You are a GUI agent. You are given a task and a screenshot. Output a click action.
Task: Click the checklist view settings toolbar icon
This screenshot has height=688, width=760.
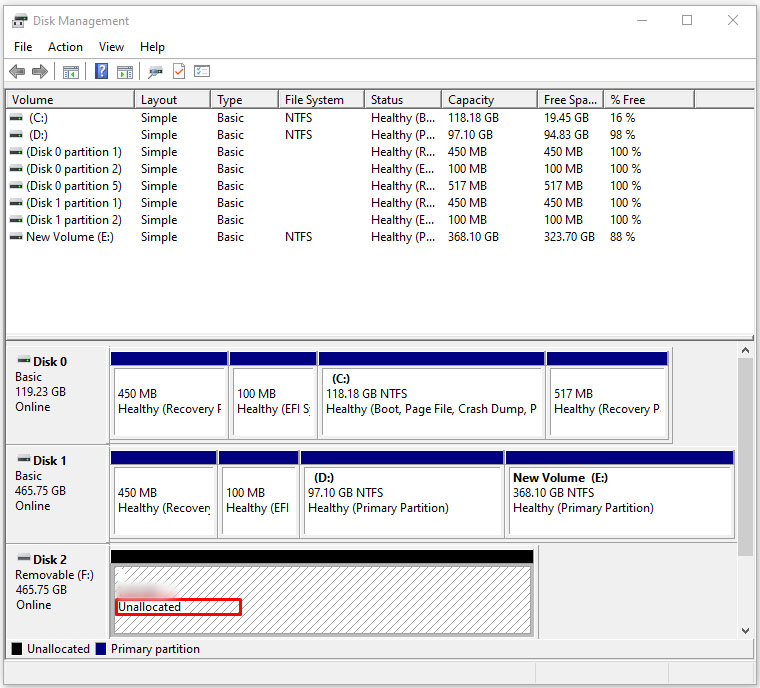pyautogui.click(x=202, y=72)
